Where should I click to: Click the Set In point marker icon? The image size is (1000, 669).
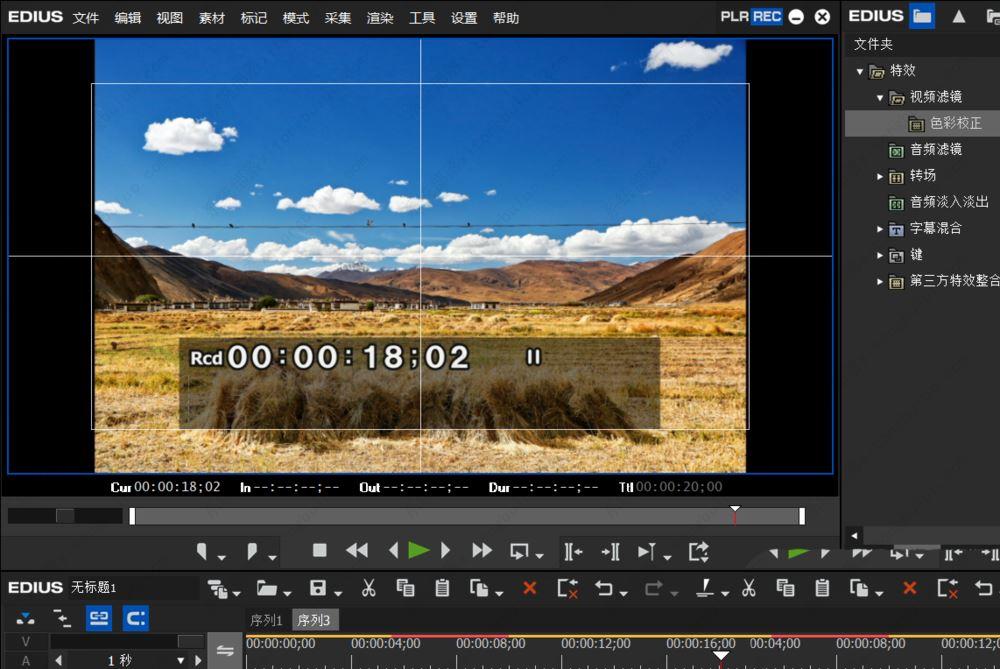point(202,551)
